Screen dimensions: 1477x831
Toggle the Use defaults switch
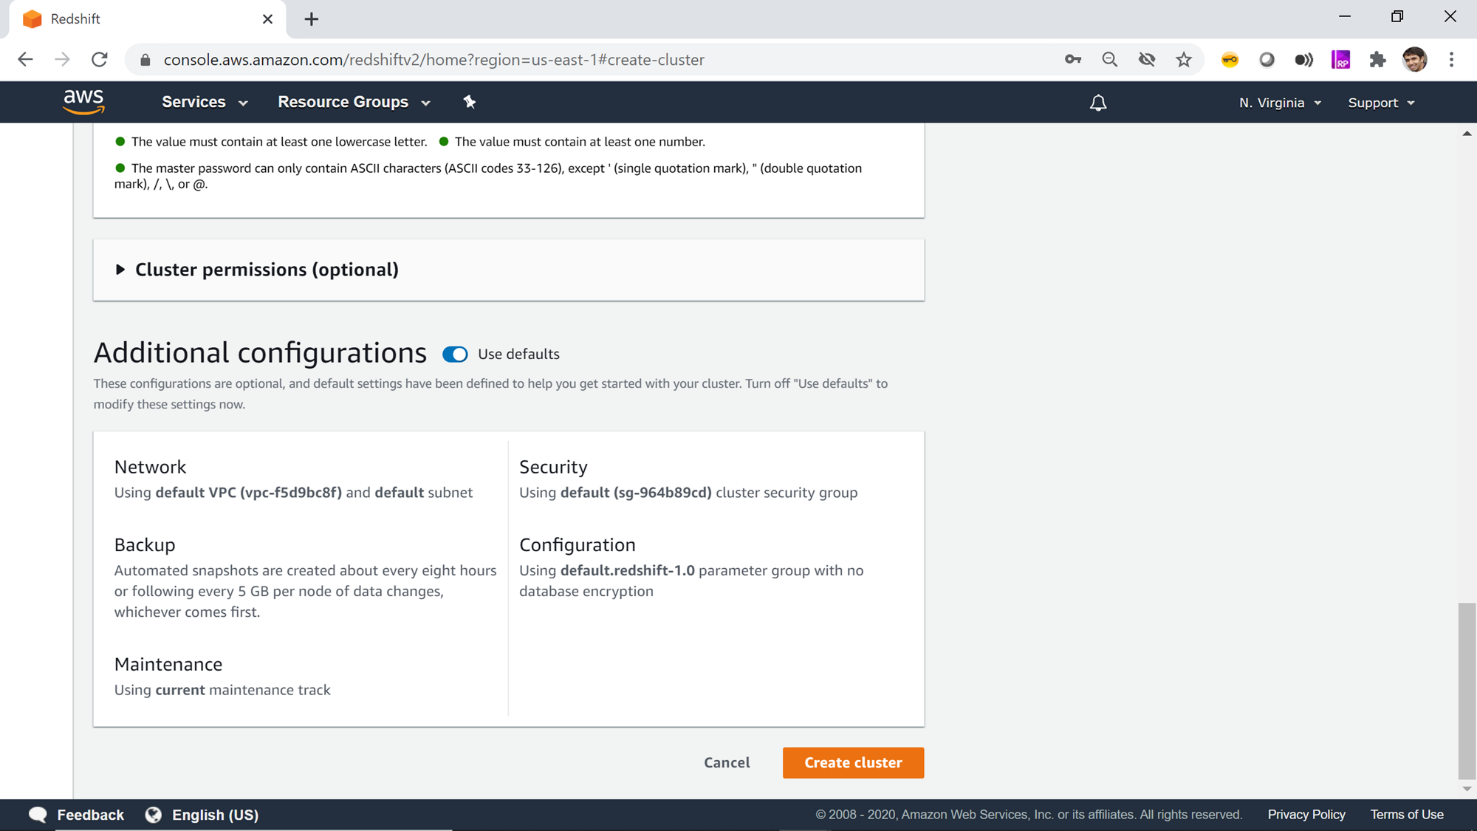455,354
